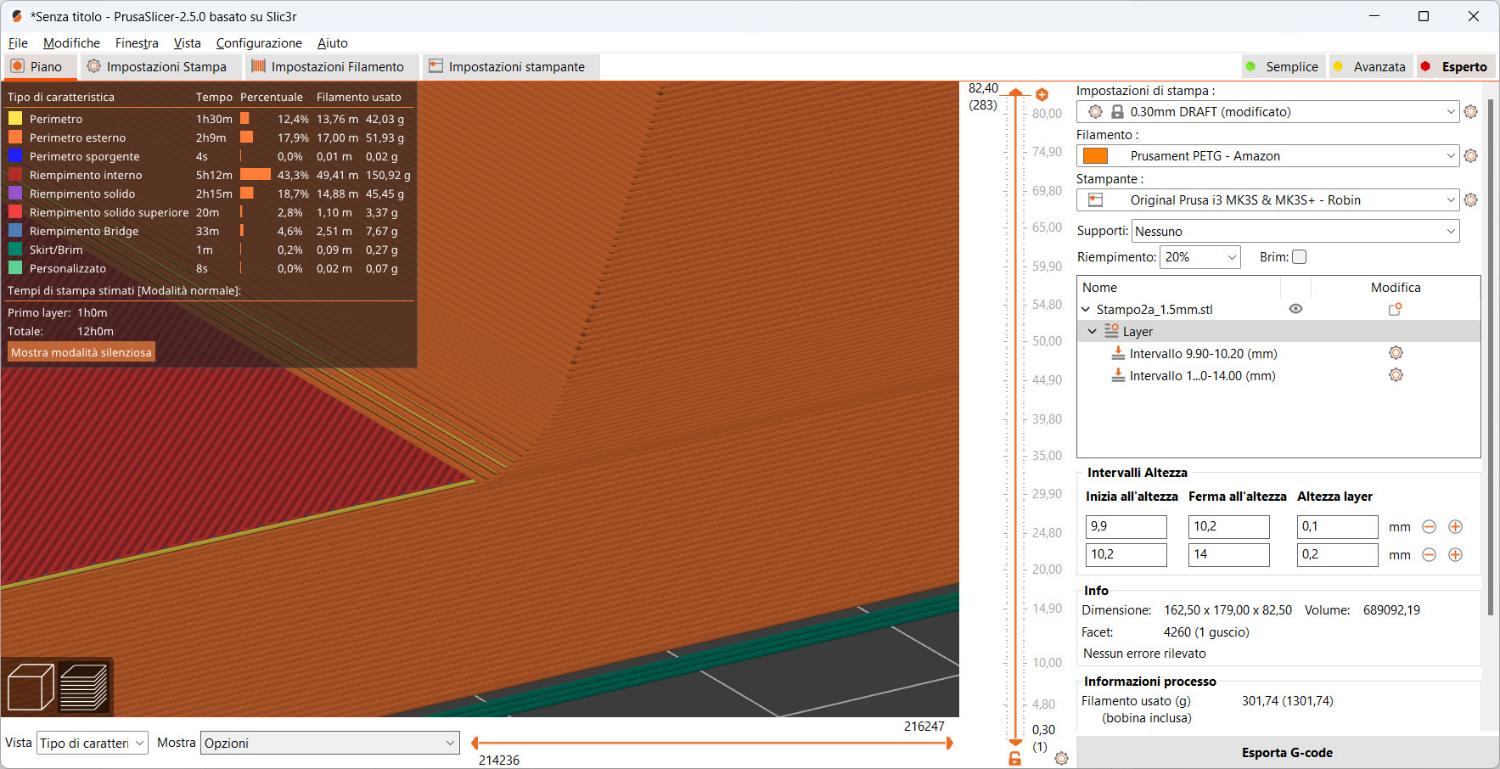Open print settings preset dropdown
Image resolution: width=1500 pixels, height=769 pixels.
pyautogui.click(x=1268, y=112)
